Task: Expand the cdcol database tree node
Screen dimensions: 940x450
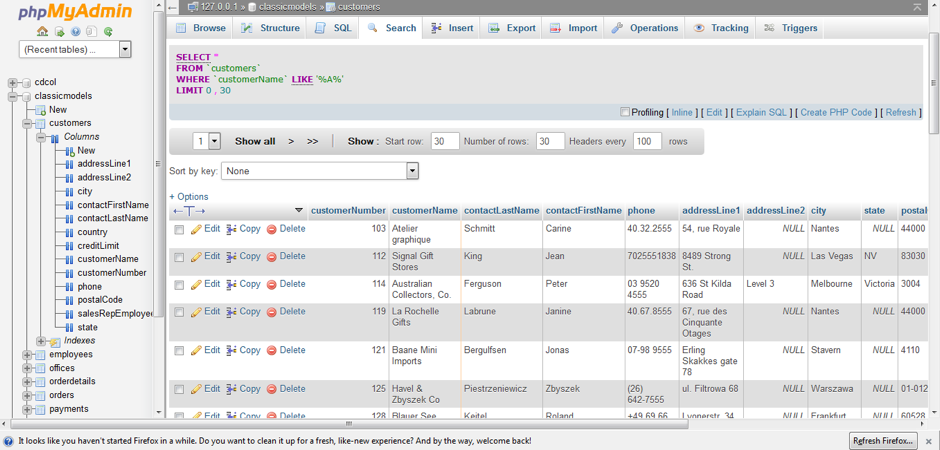Action: [12, 83]
